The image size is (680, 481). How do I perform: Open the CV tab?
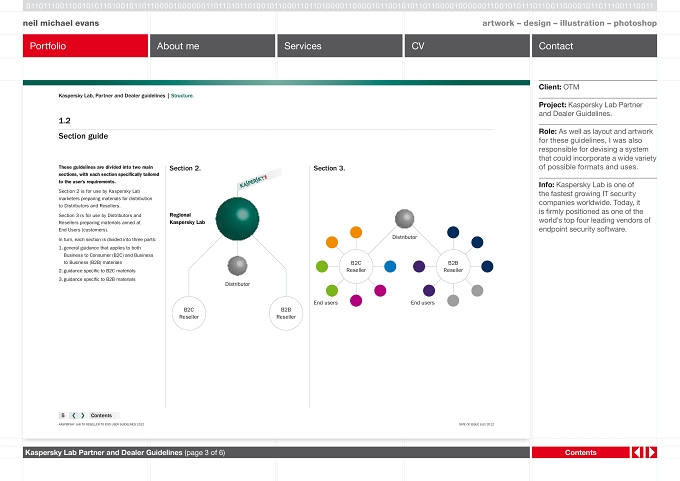tap(467, 46)
